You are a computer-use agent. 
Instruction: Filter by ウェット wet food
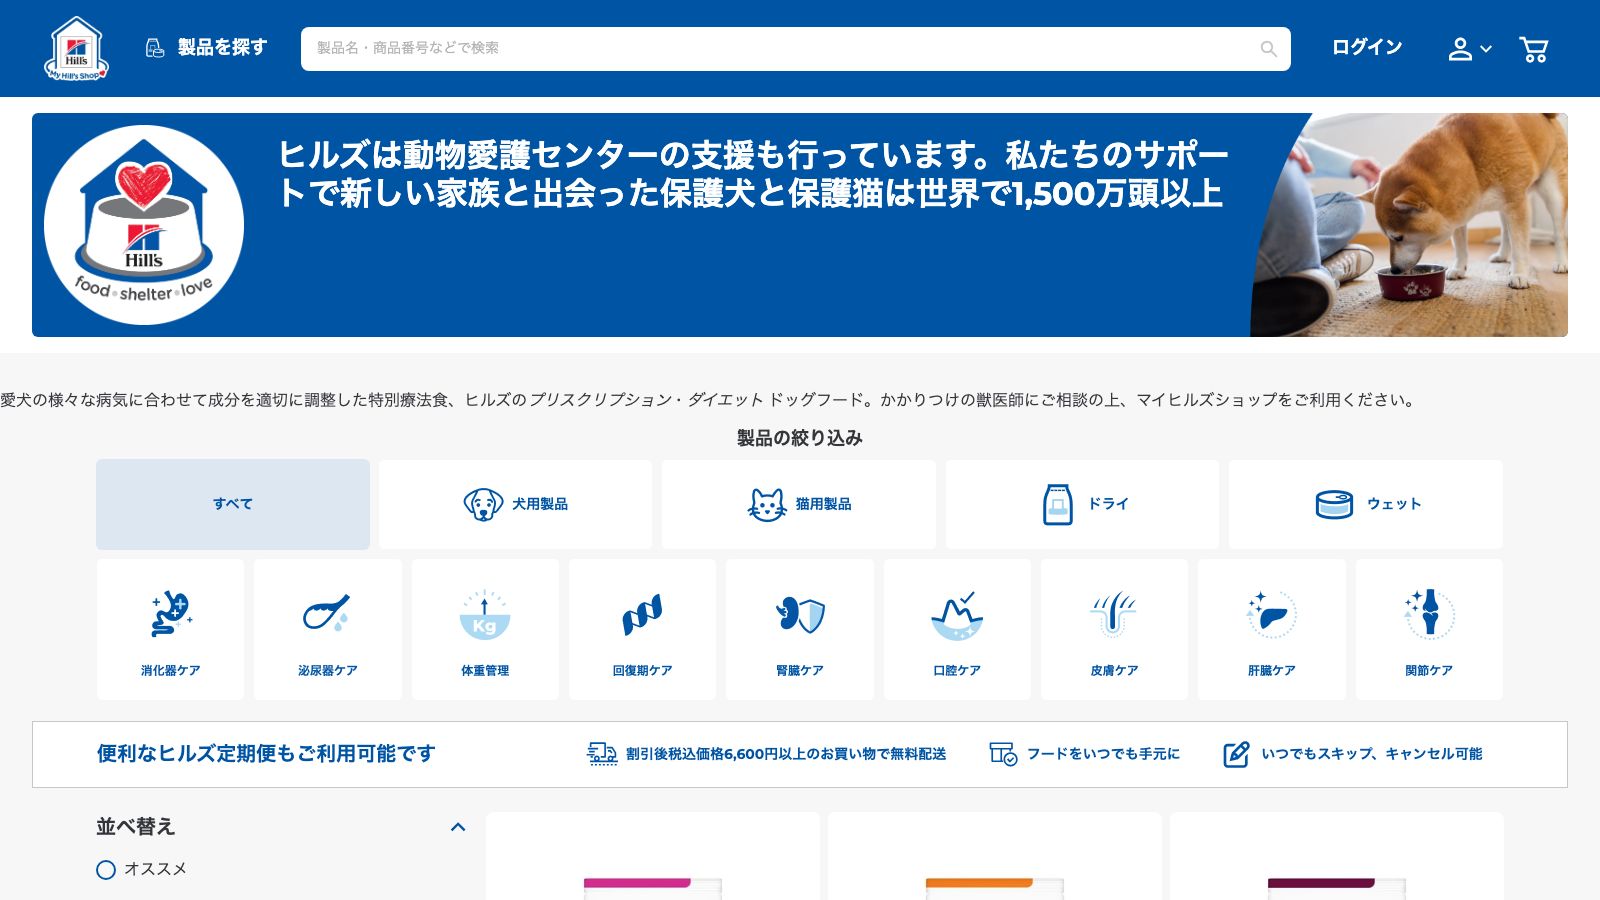(x=1365, y=504)
